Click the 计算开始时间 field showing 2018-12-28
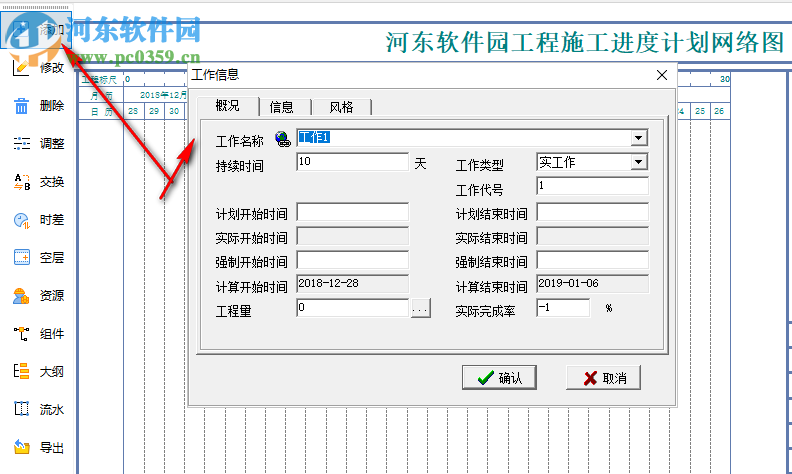Viewport: 792px width, 474px height. pyautogui.click(x=353, y=284)
